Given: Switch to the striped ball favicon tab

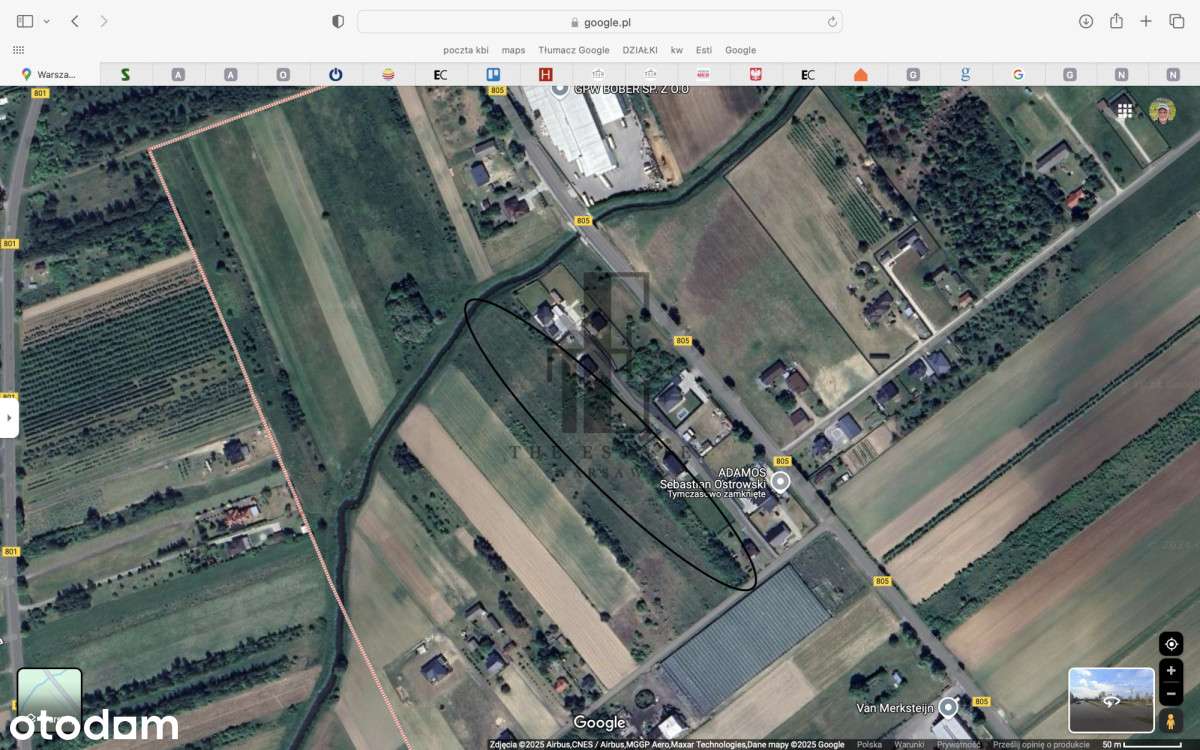Looking at the screenshot, I should [x=388, y=74].
